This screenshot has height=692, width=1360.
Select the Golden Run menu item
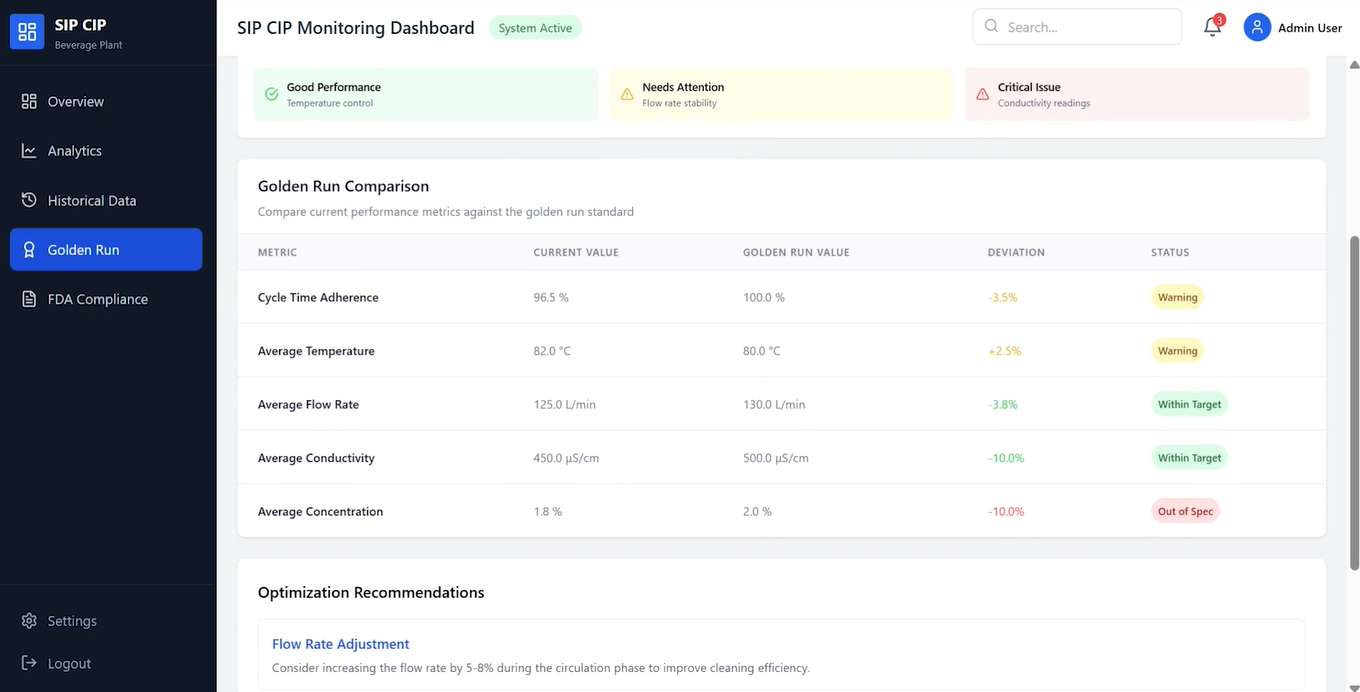(106, 250)
